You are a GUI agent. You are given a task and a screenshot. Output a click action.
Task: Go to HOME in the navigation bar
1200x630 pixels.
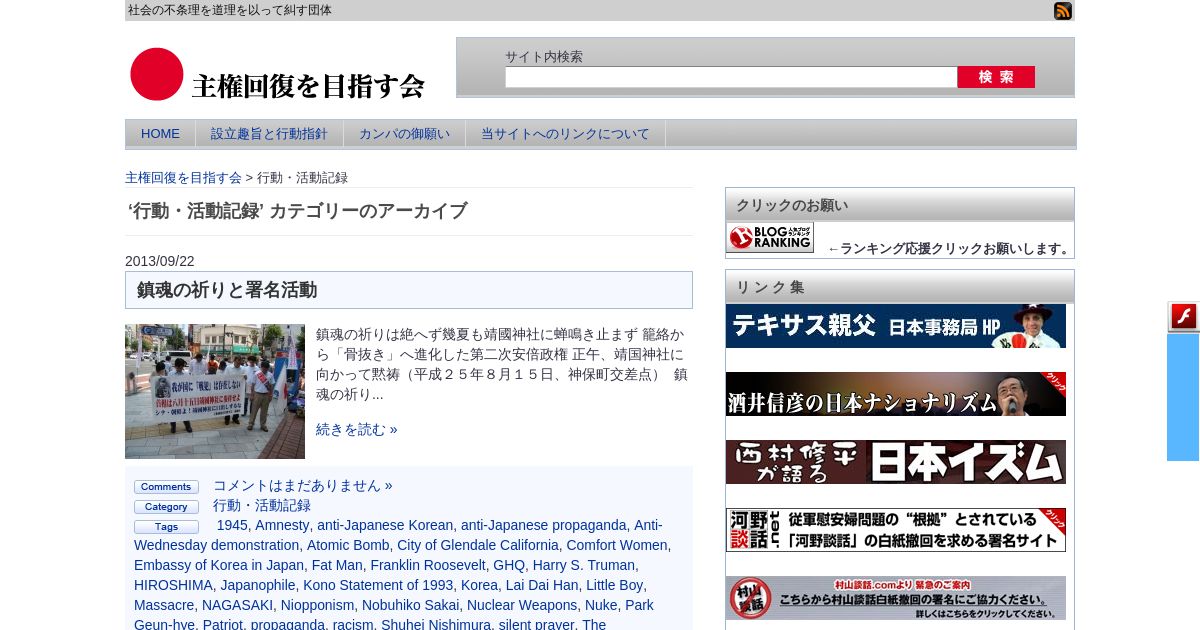click(160, 134)
